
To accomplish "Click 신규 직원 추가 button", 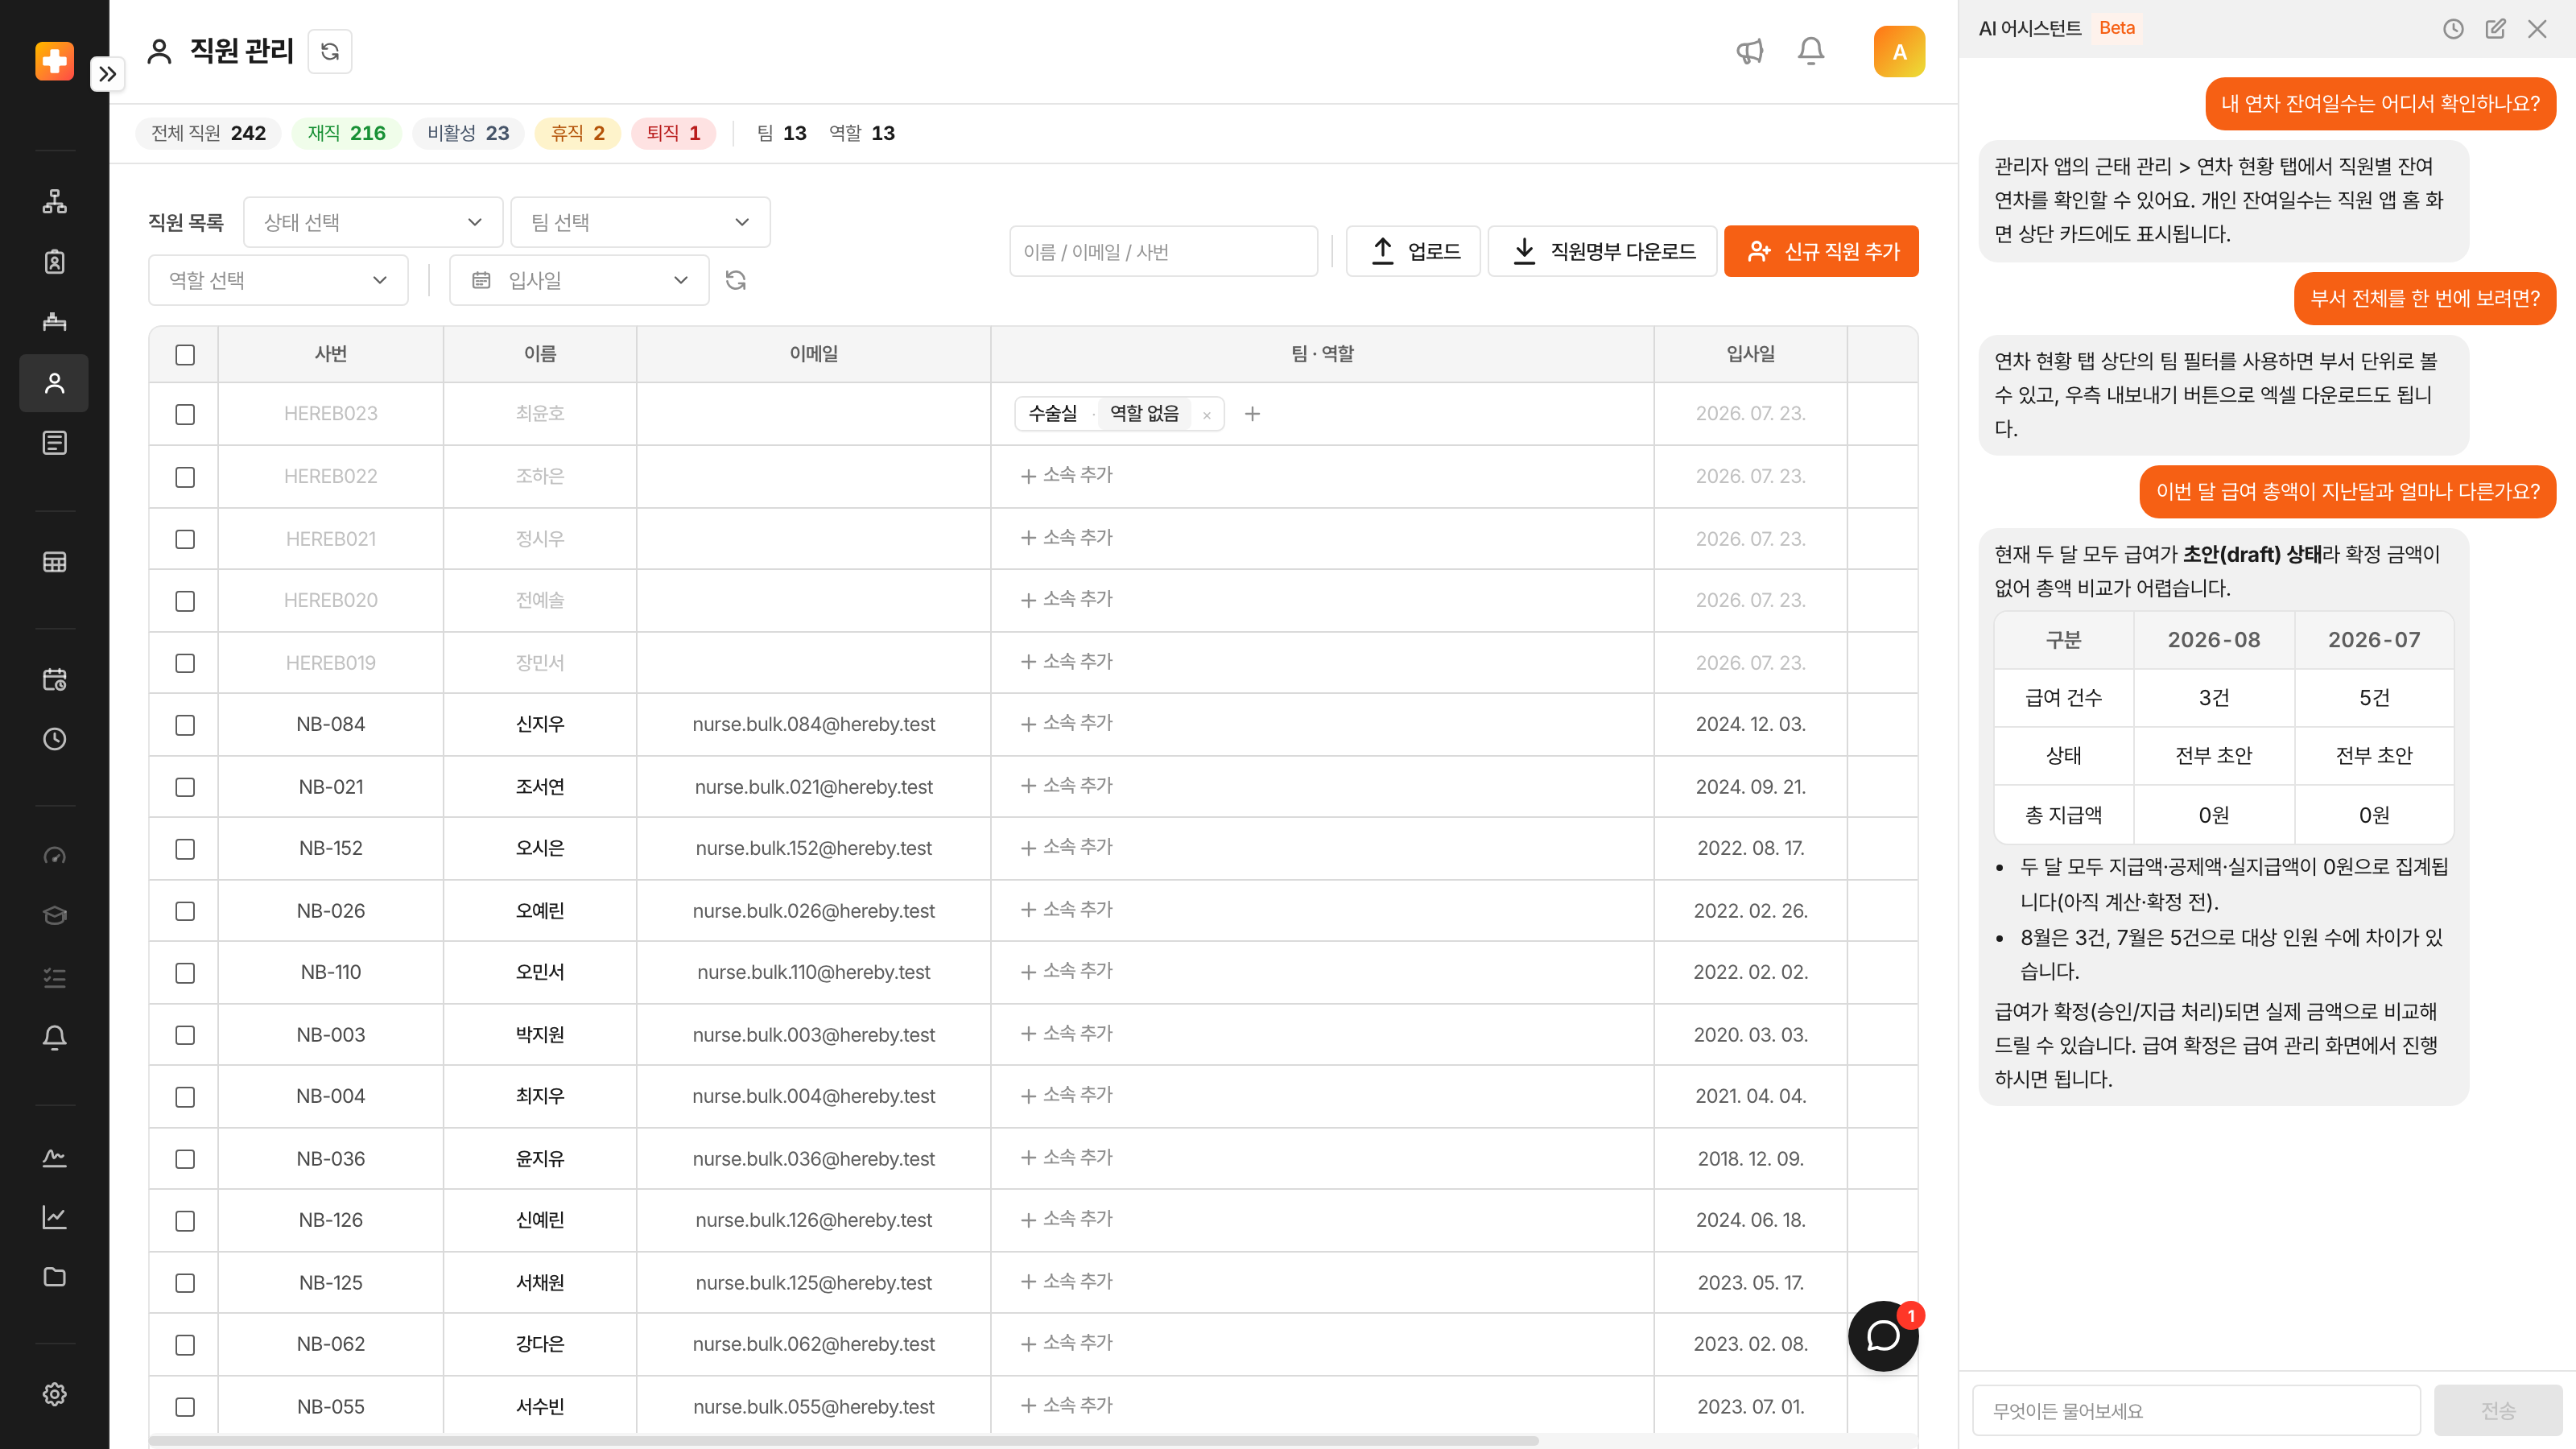I will (1821, 251).
